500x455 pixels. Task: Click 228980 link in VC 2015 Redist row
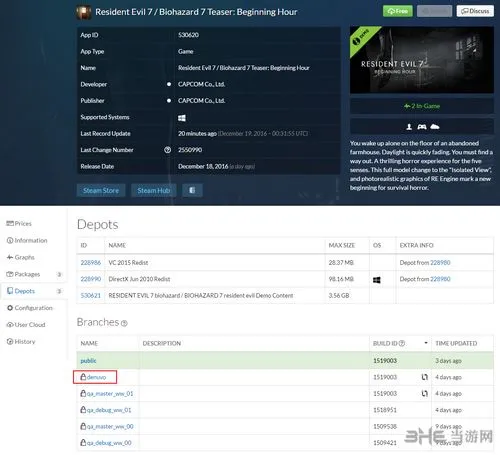pos(440,263)
